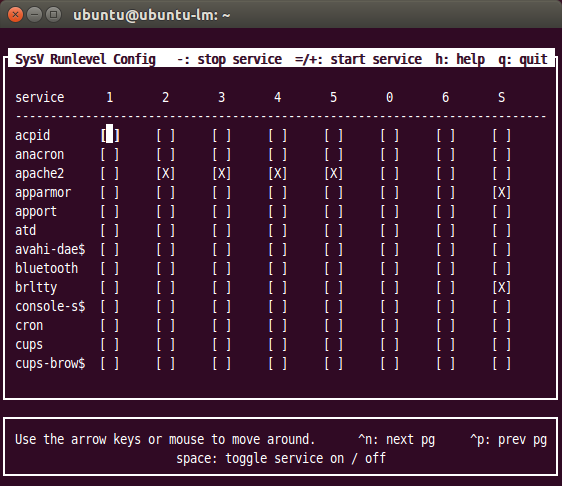Check cups checkbox under runlevel 2

click(x=166, y=344)
